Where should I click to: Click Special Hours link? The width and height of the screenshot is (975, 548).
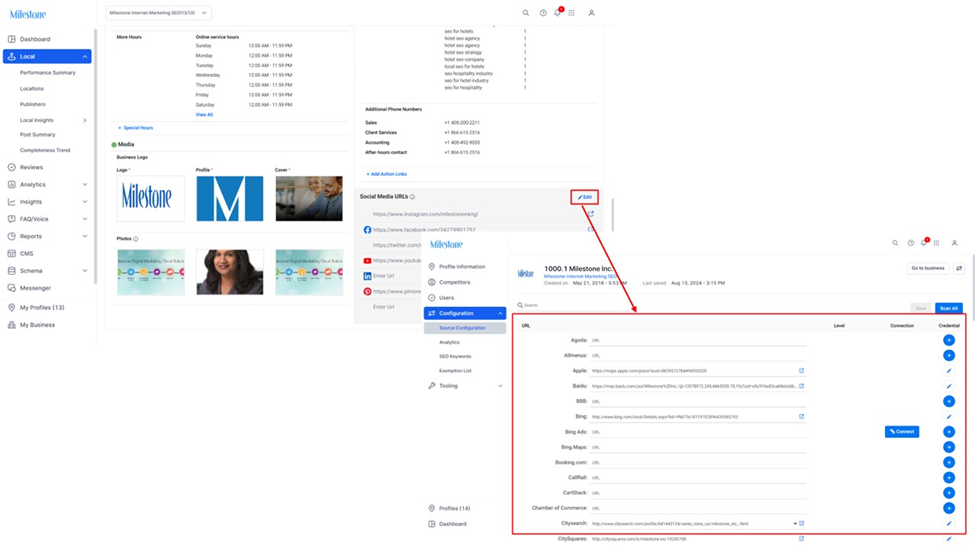[x=136, y=128]
